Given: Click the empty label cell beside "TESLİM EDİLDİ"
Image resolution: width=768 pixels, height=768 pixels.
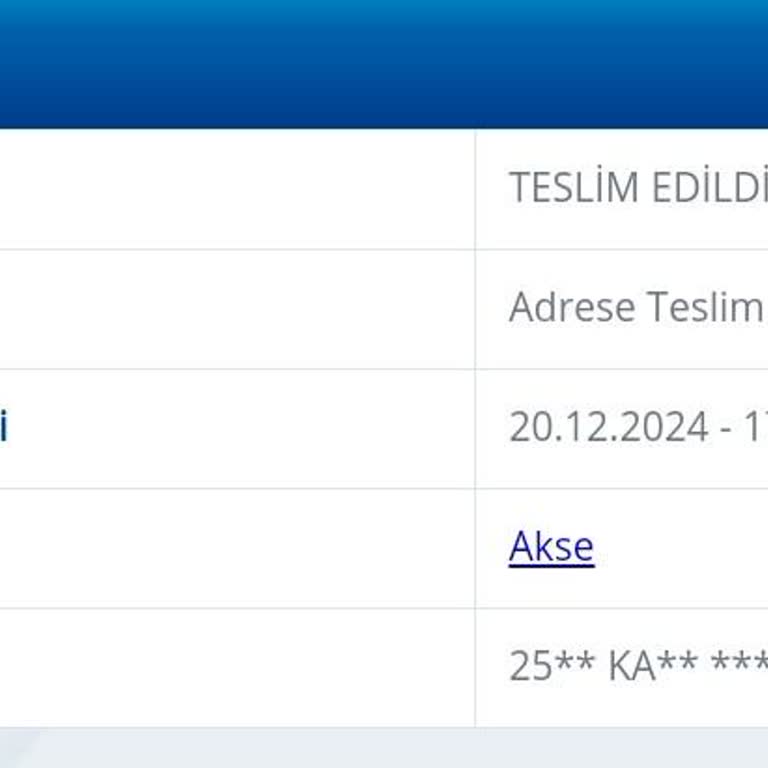Looking at the screenshot, I should click(x=236, y=188).
